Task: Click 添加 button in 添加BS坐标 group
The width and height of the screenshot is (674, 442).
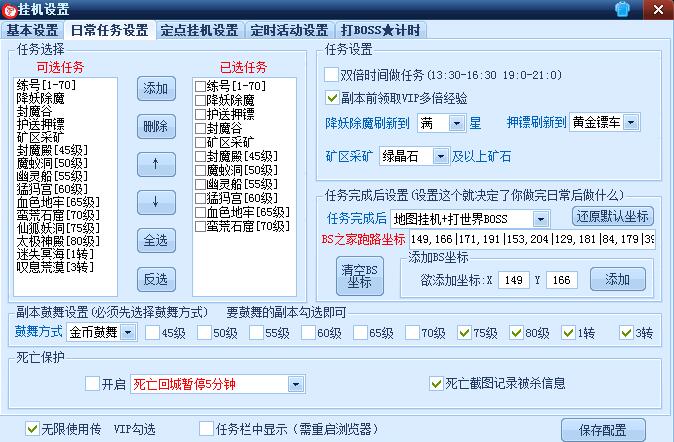Action: [618, 279]
